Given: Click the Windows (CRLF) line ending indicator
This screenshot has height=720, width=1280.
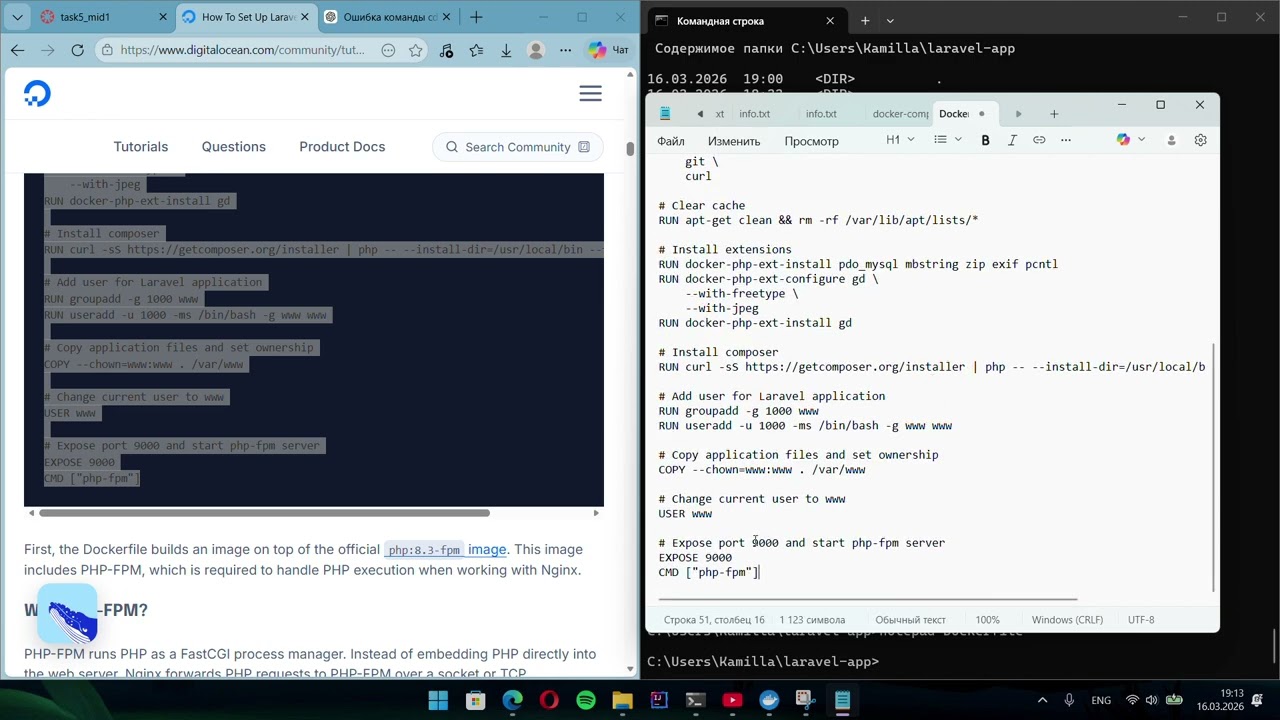Looking at the screenshot, I should coord(1067,620).
